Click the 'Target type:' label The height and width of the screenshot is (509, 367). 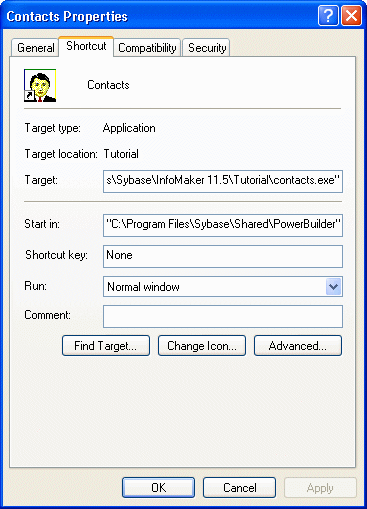click(53, 128)
